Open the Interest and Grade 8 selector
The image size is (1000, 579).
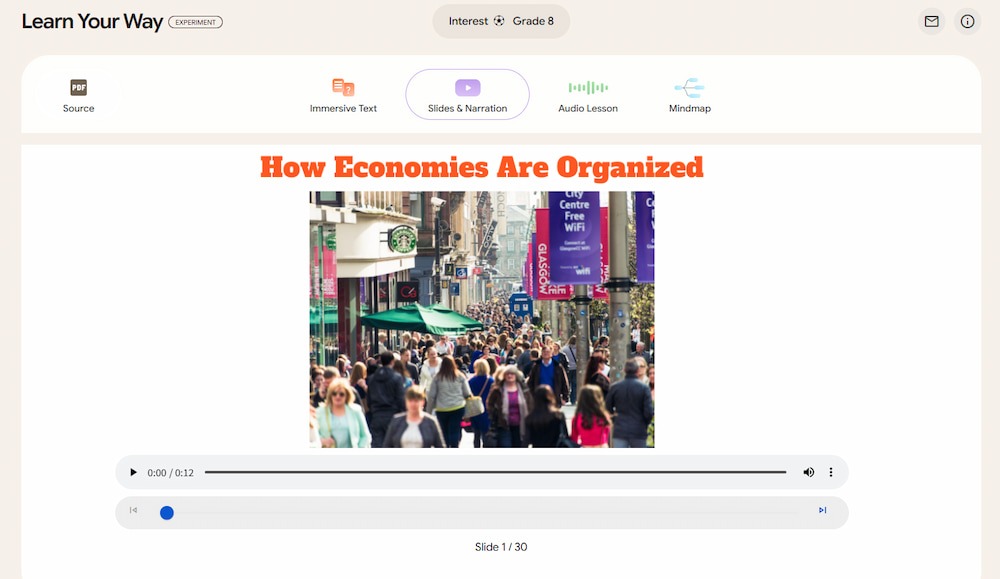pos(501,21)
